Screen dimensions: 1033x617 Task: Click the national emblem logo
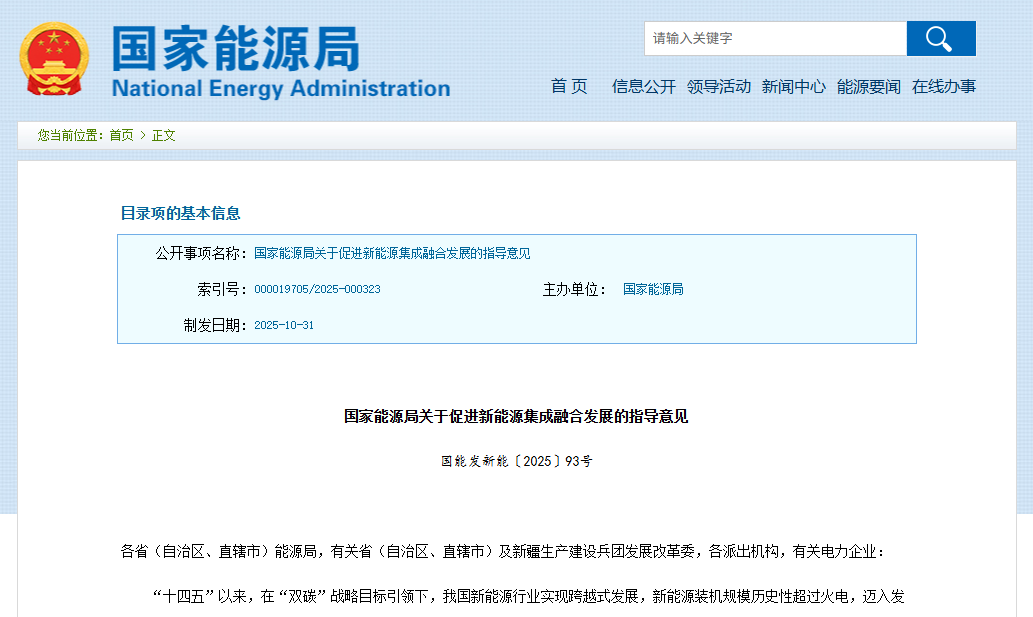54,59
